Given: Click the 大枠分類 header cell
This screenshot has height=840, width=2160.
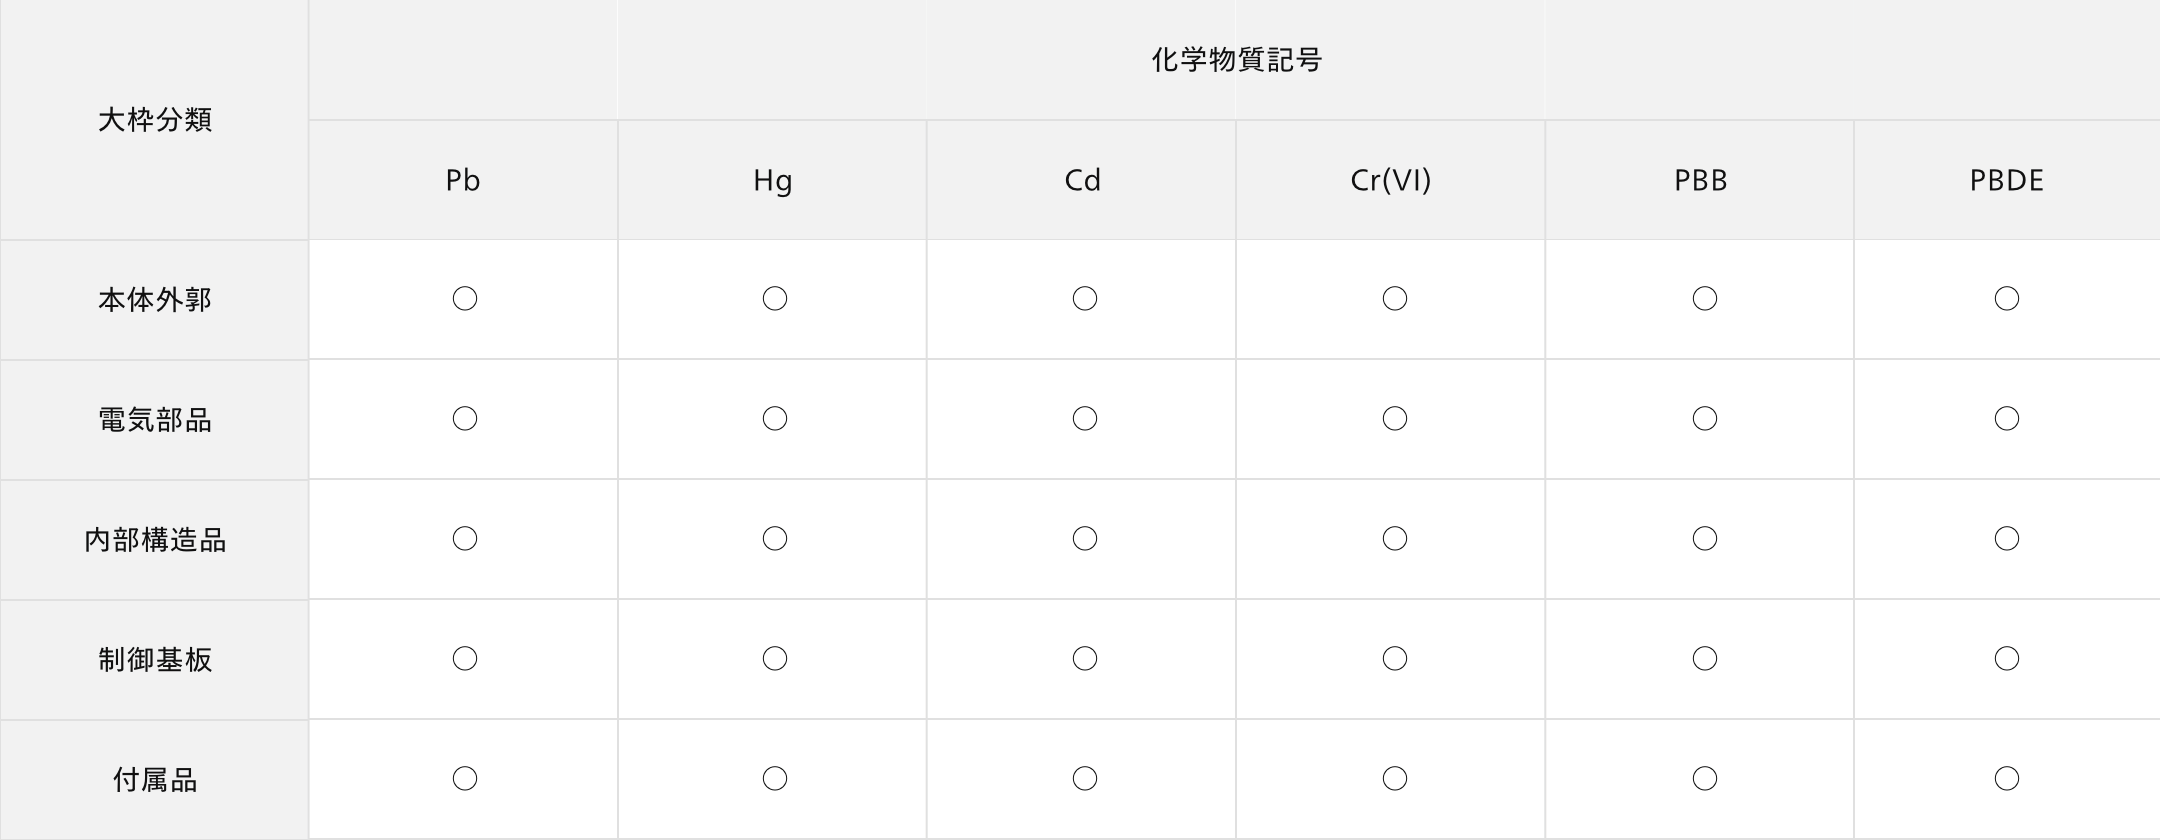Looking at the screenshot, I should pos(154,120).
